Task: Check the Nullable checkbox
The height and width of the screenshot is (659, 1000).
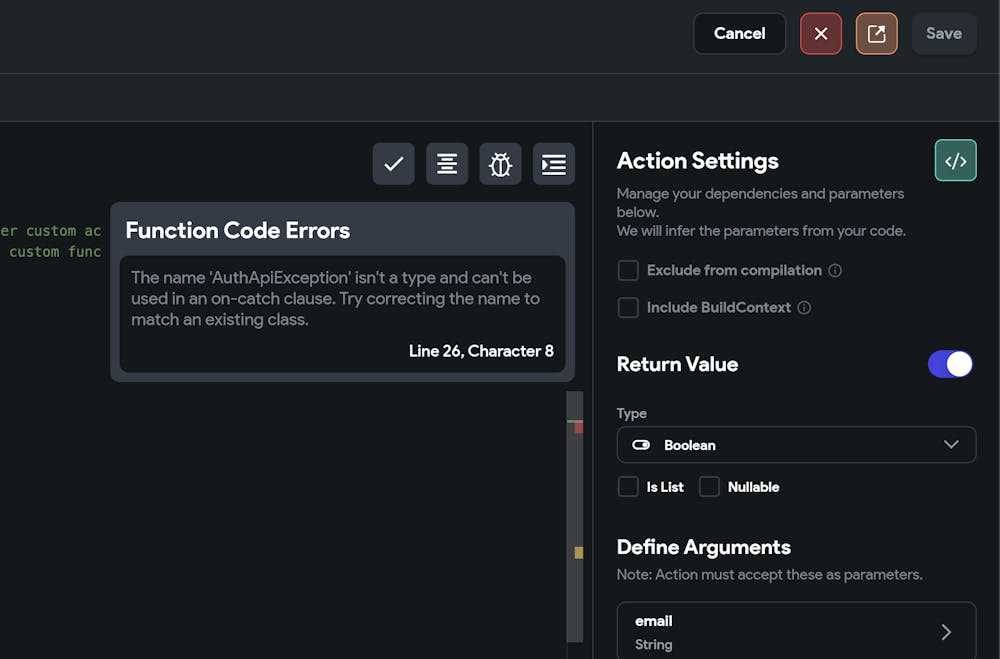Action: coord(709,487)
